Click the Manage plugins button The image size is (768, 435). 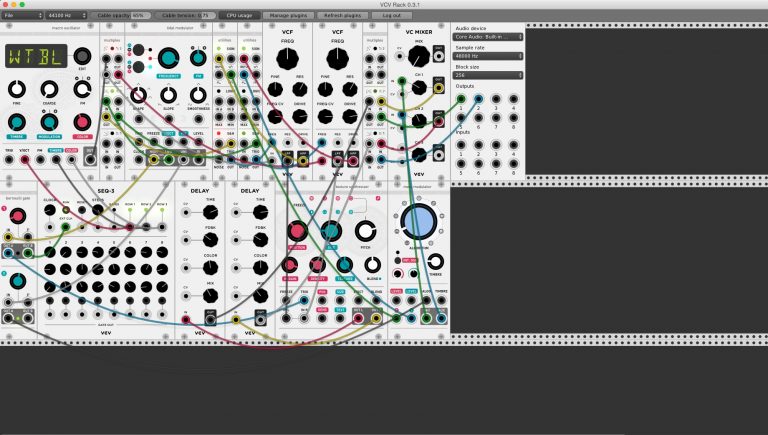tap(288, 15)
